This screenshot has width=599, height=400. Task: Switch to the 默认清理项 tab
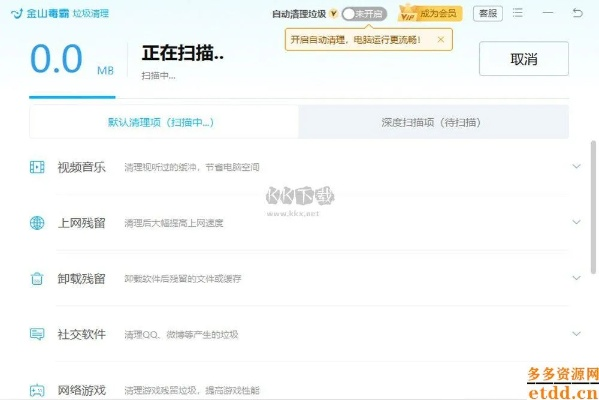tap(164, 122)
